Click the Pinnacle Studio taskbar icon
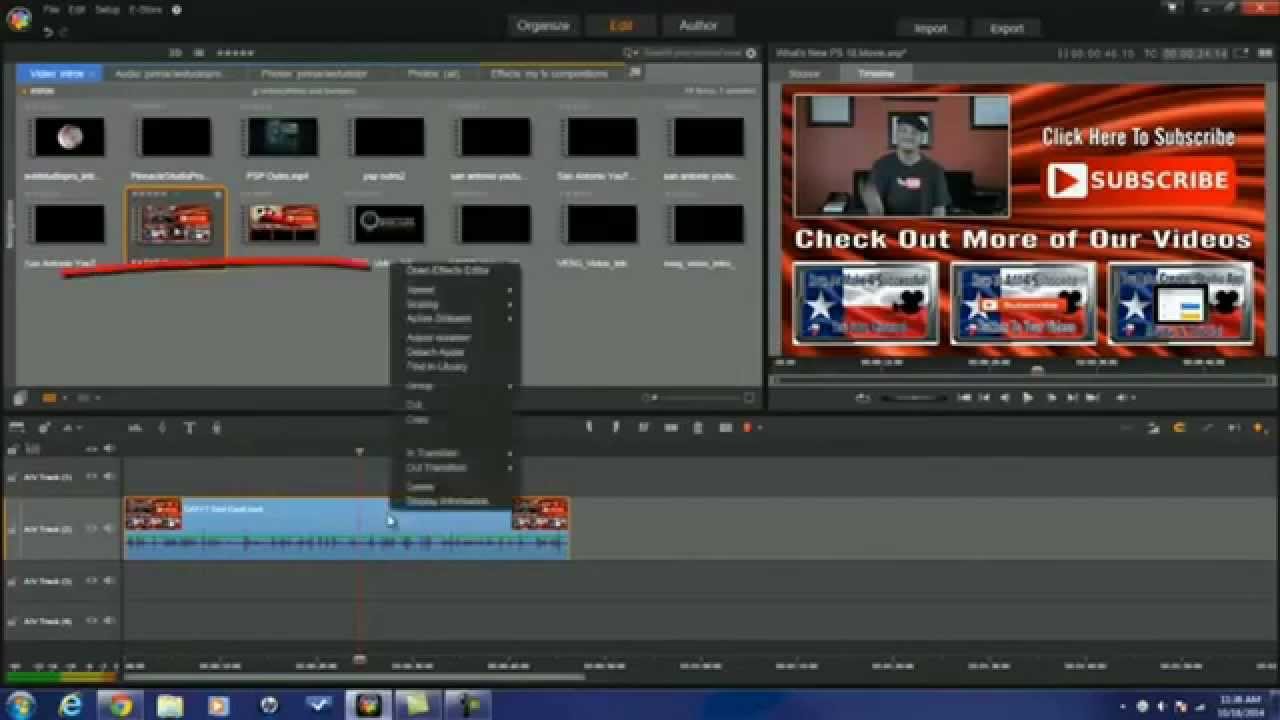The image size is (1280, 720). [x=368, y=705]
